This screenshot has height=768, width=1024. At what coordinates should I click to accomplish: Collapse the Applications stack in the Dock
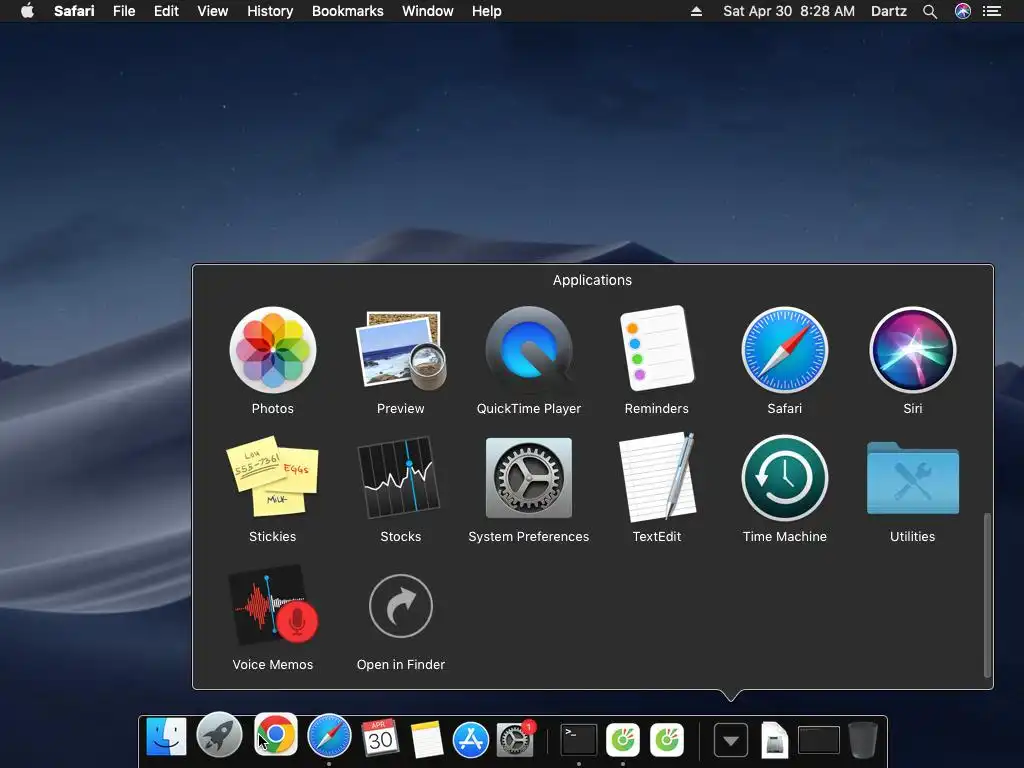tap(731, 740)
